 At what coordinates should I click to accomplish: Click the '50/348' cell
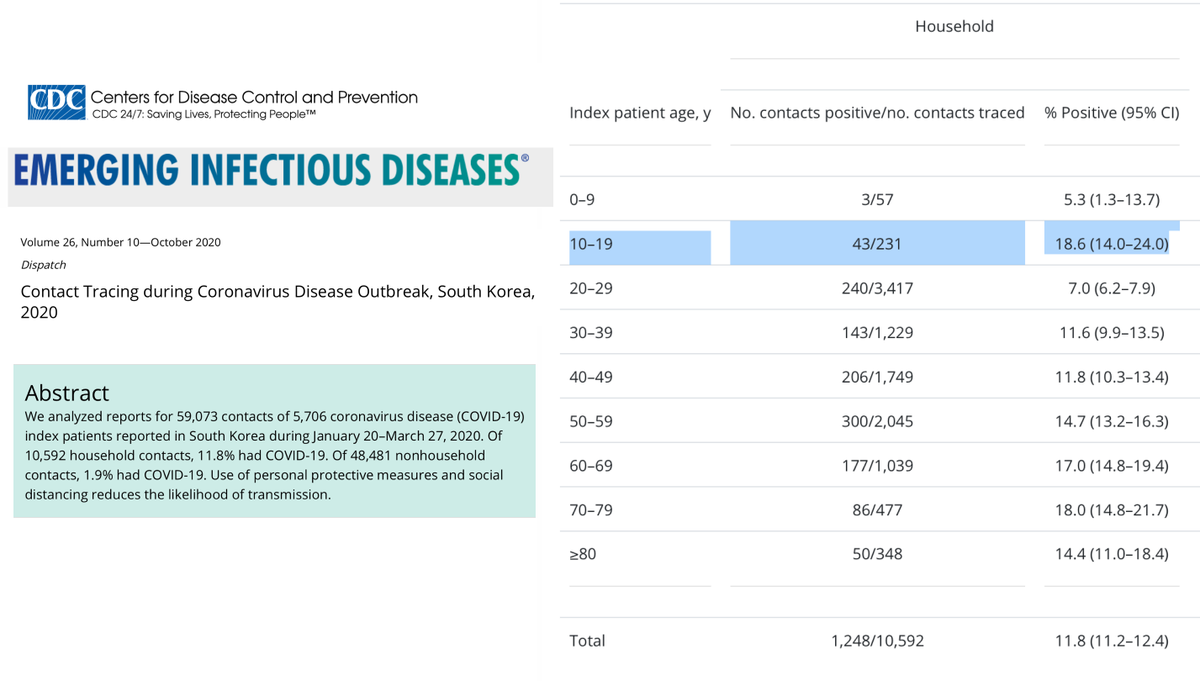click(877, 553)
